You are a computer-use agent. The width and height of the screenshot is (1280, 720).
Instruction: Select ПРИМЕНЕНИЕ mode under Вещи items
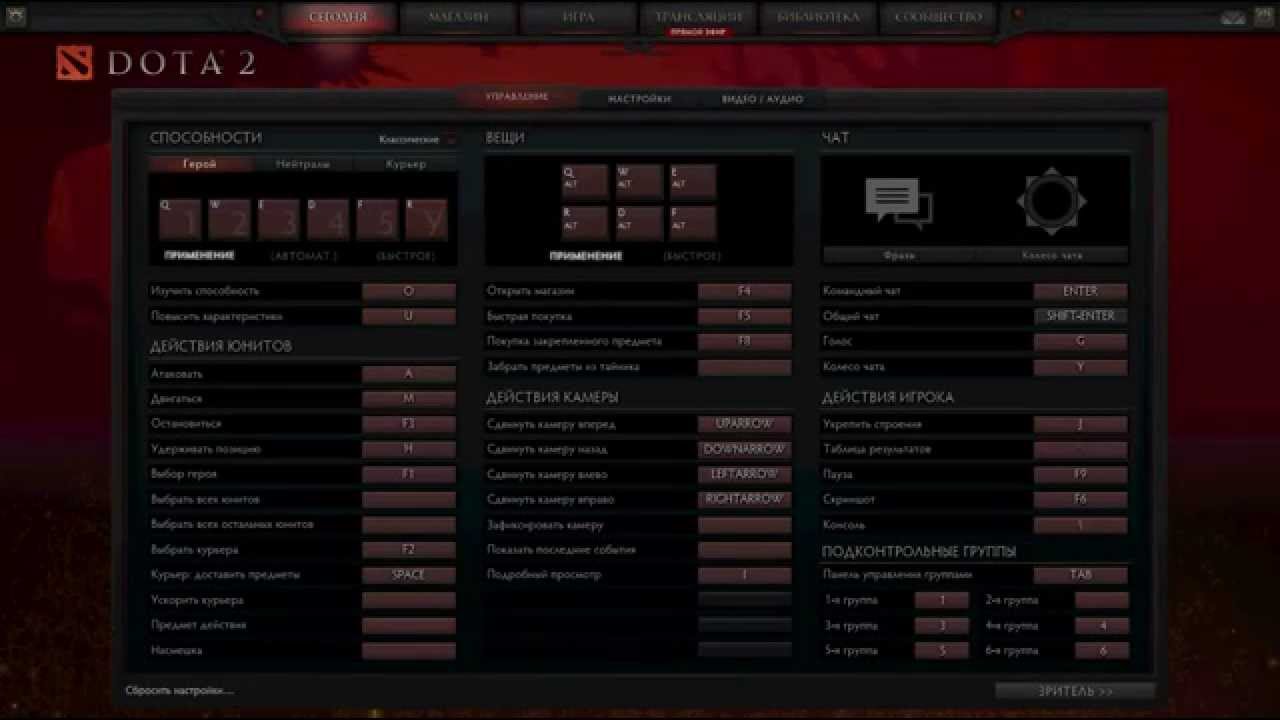[586, 256]
